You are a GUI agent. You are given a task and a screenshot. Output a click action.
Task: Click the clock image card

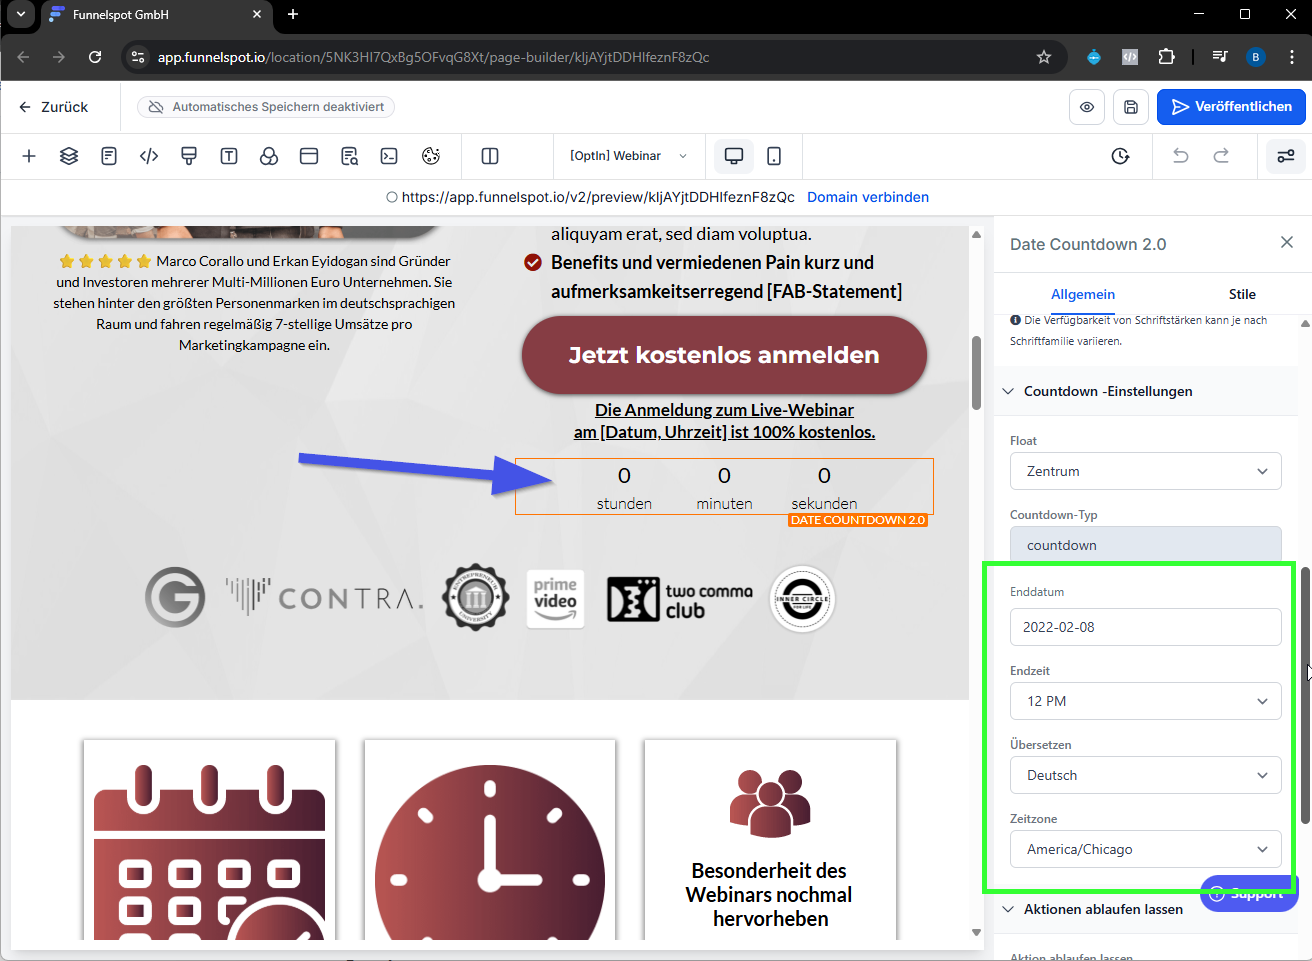click(490, 840)
